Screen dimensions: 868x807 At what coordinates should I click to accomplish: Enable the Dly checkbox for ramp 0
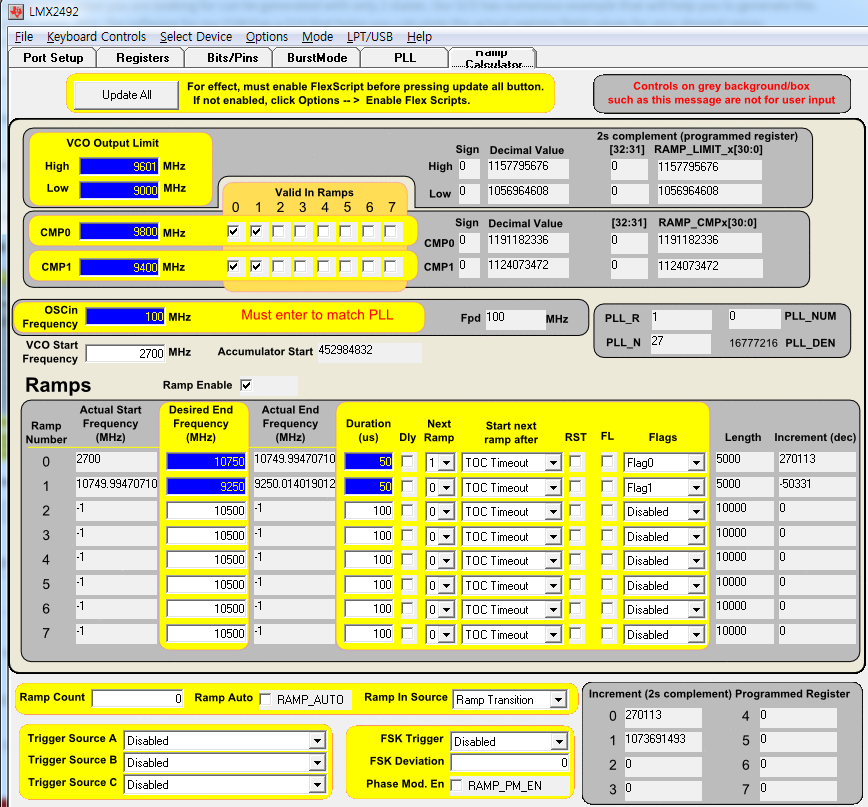pyautogui.click(x=407, y=461)
